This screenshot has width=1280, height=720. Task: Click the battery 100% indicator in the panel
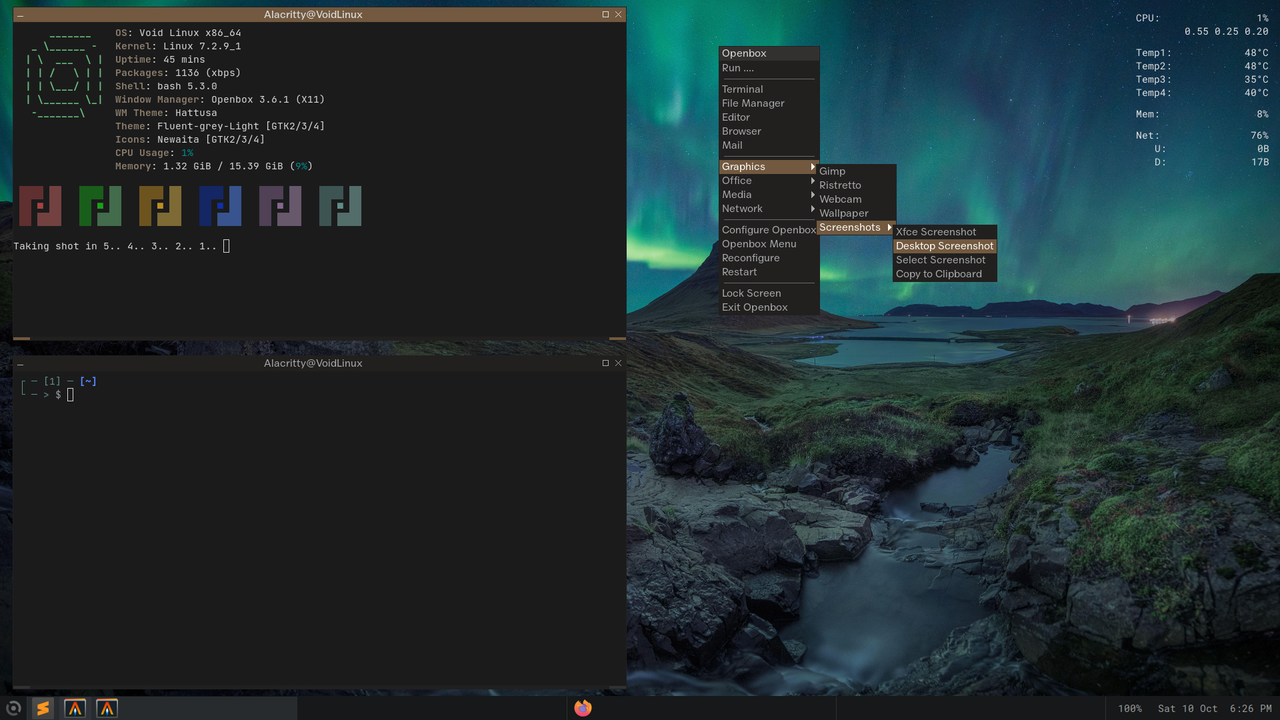click(x=1130, y=708)
